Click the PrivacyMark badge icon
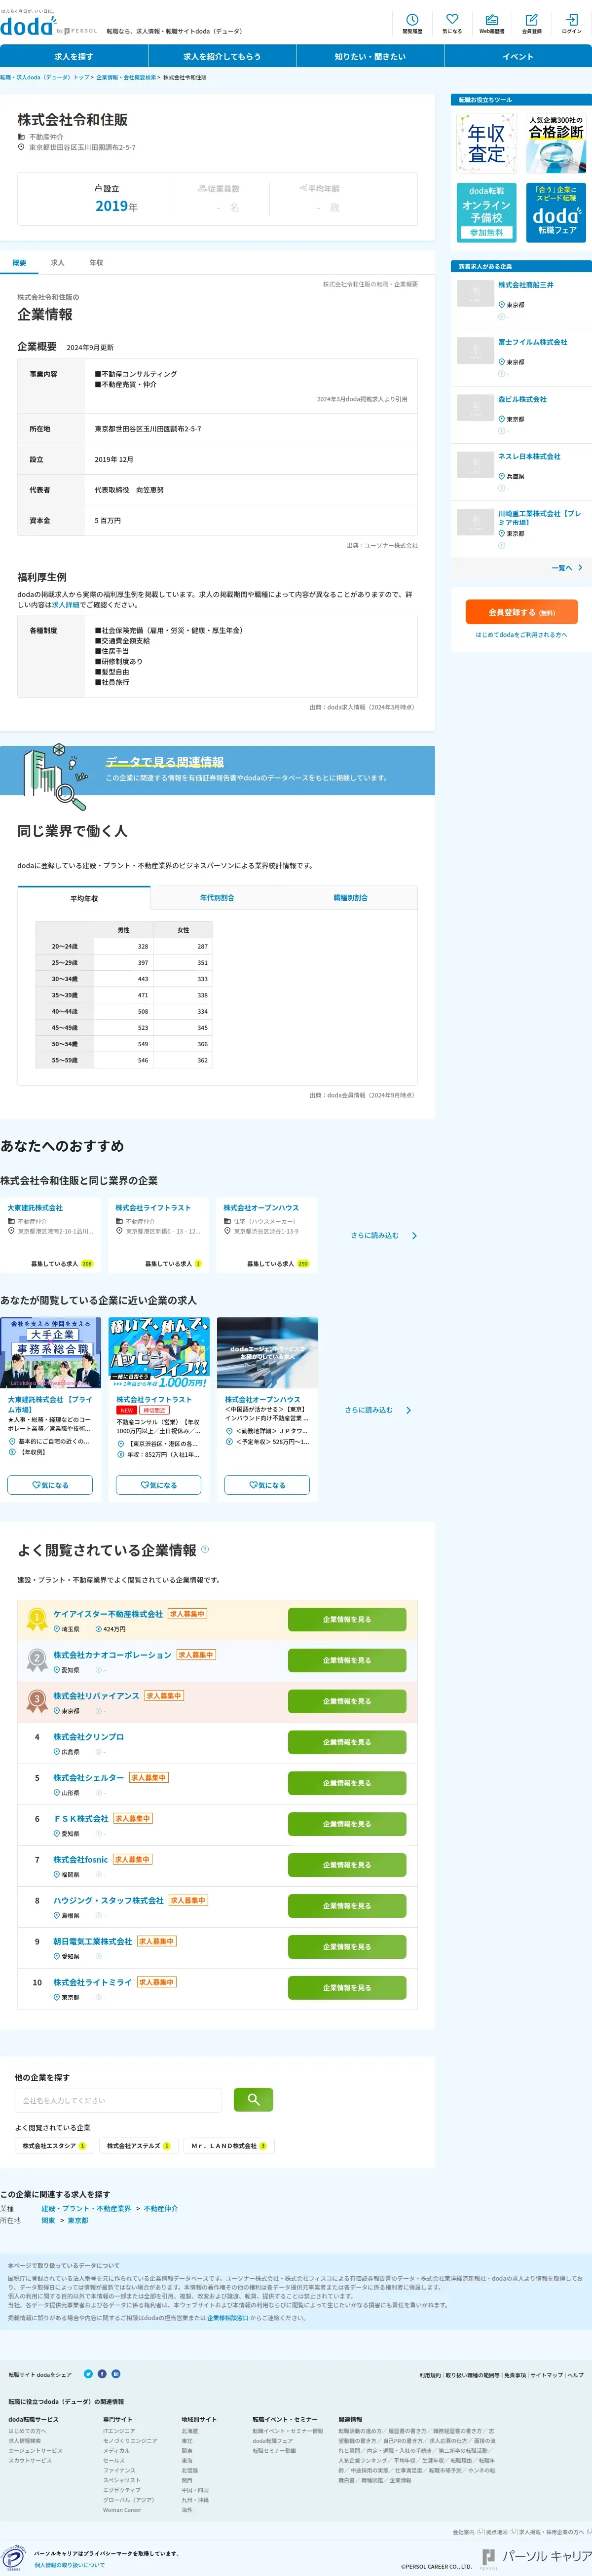Image resolution: width=592 pixels, height=2576 pixels. (x=13, y=2558)
